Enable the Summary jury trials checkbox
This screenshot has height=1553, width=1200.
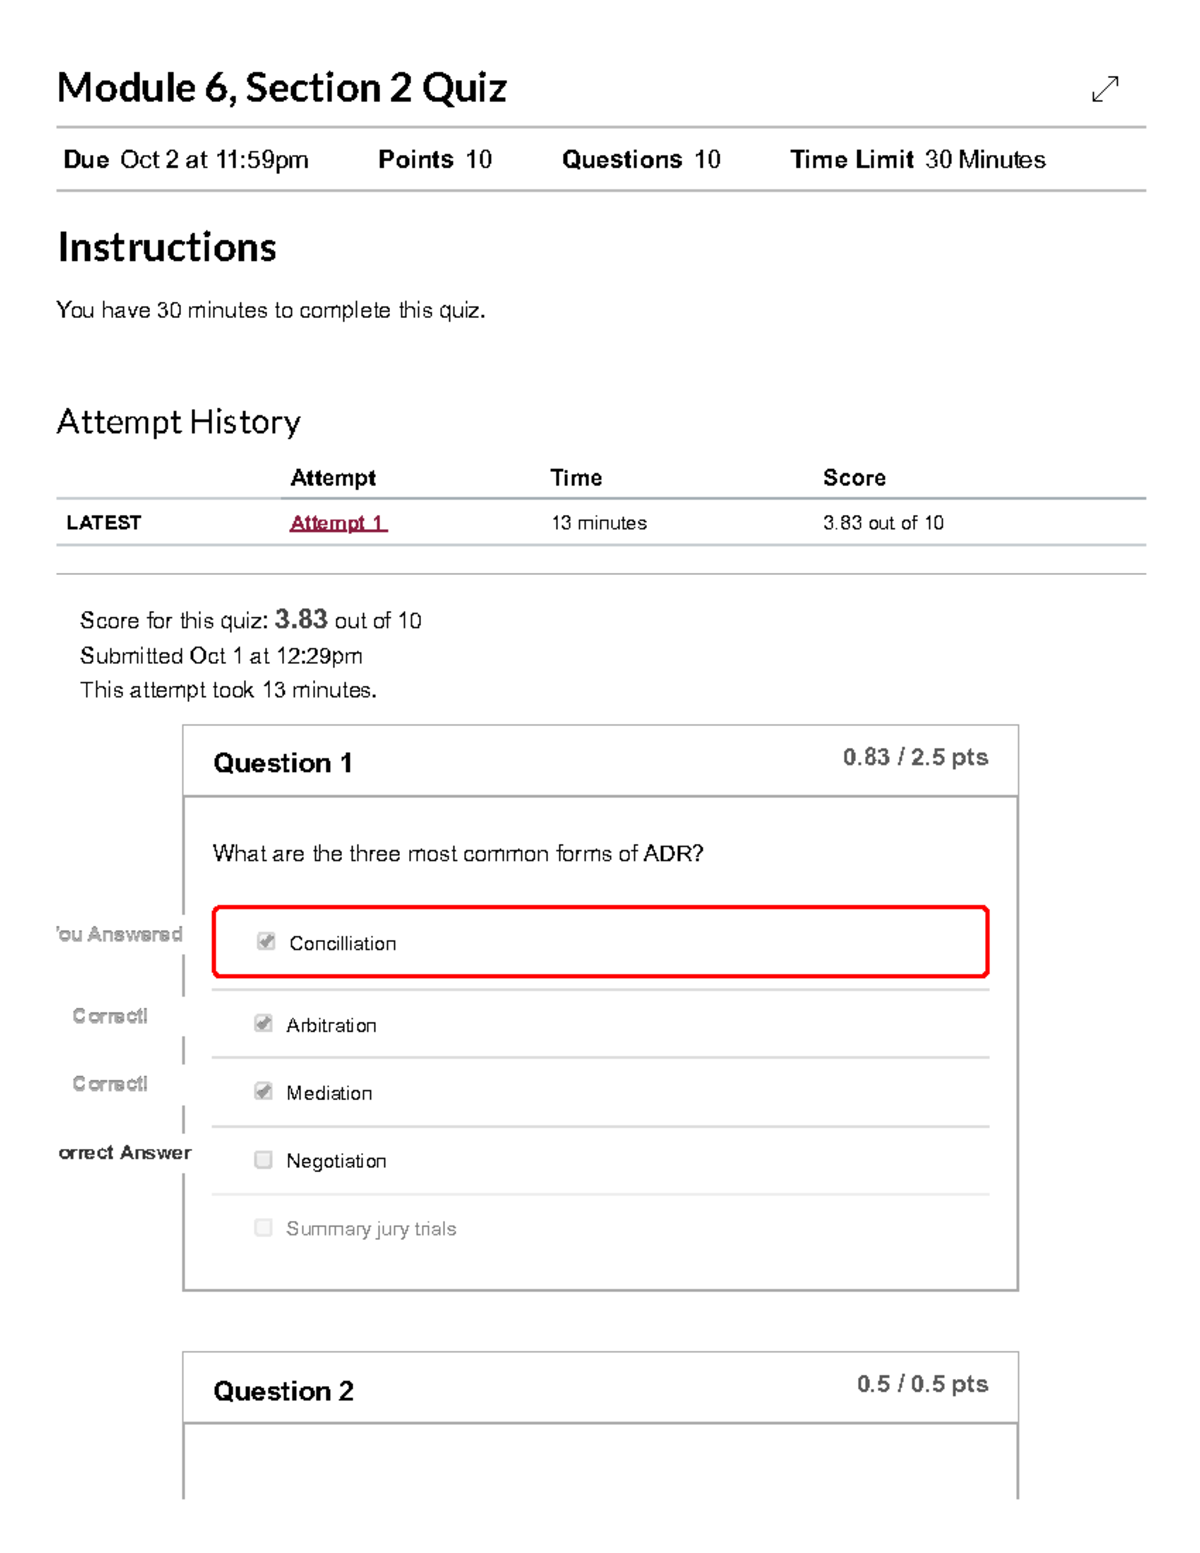264,1227
